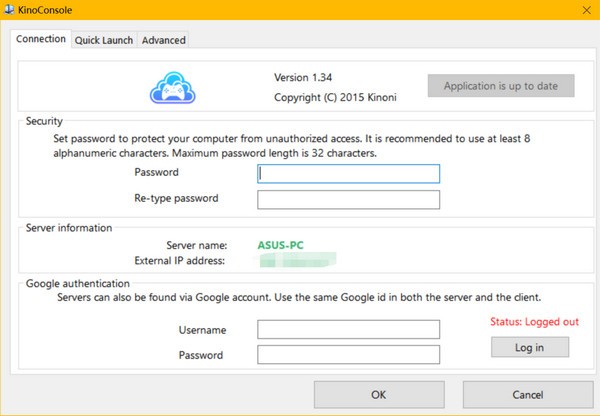The image size is (600, 416).
Task: Go to the Advanced tab
Action: tap(163, 40)
